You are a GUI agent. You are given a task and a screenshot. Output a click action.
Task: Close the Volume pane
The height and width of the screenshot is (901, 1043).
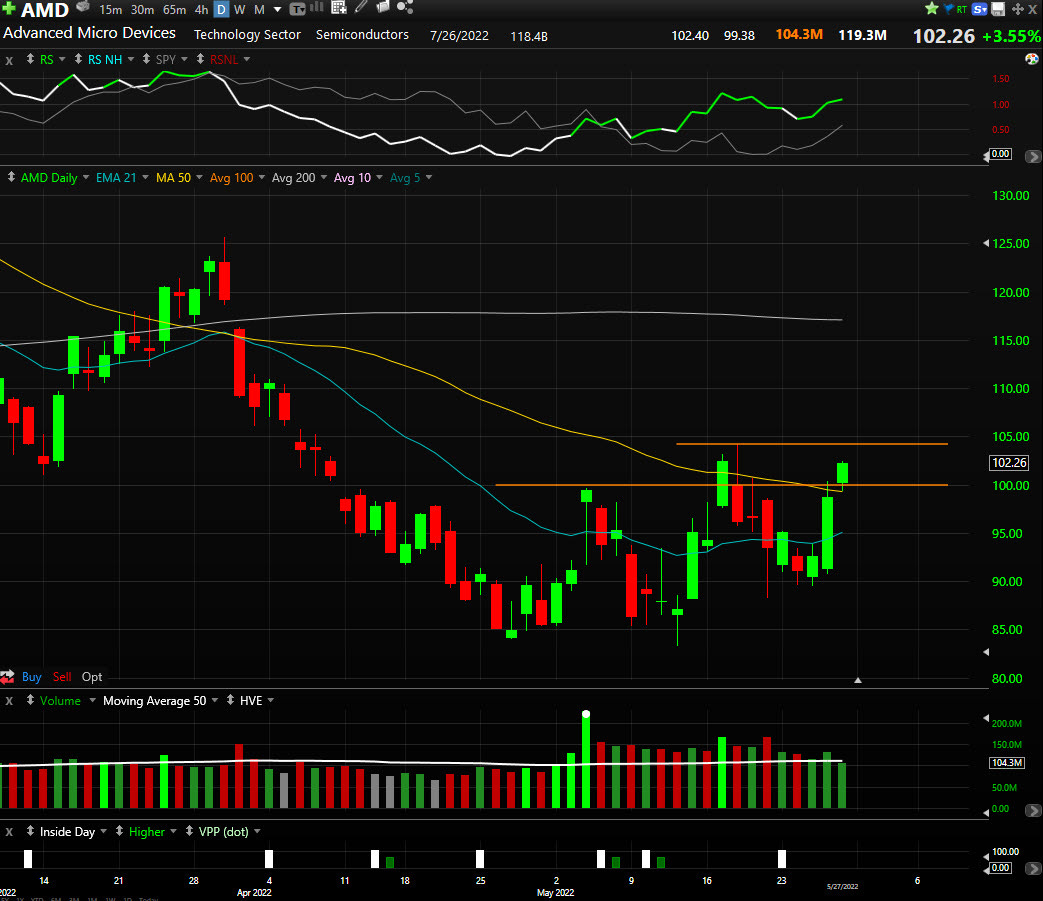click(x=9, y=701)
